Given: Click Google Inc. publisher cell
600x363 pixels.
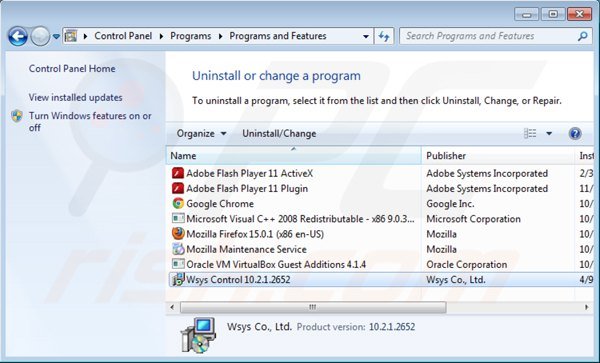Looking at the screenshot, I should point(450,203).
